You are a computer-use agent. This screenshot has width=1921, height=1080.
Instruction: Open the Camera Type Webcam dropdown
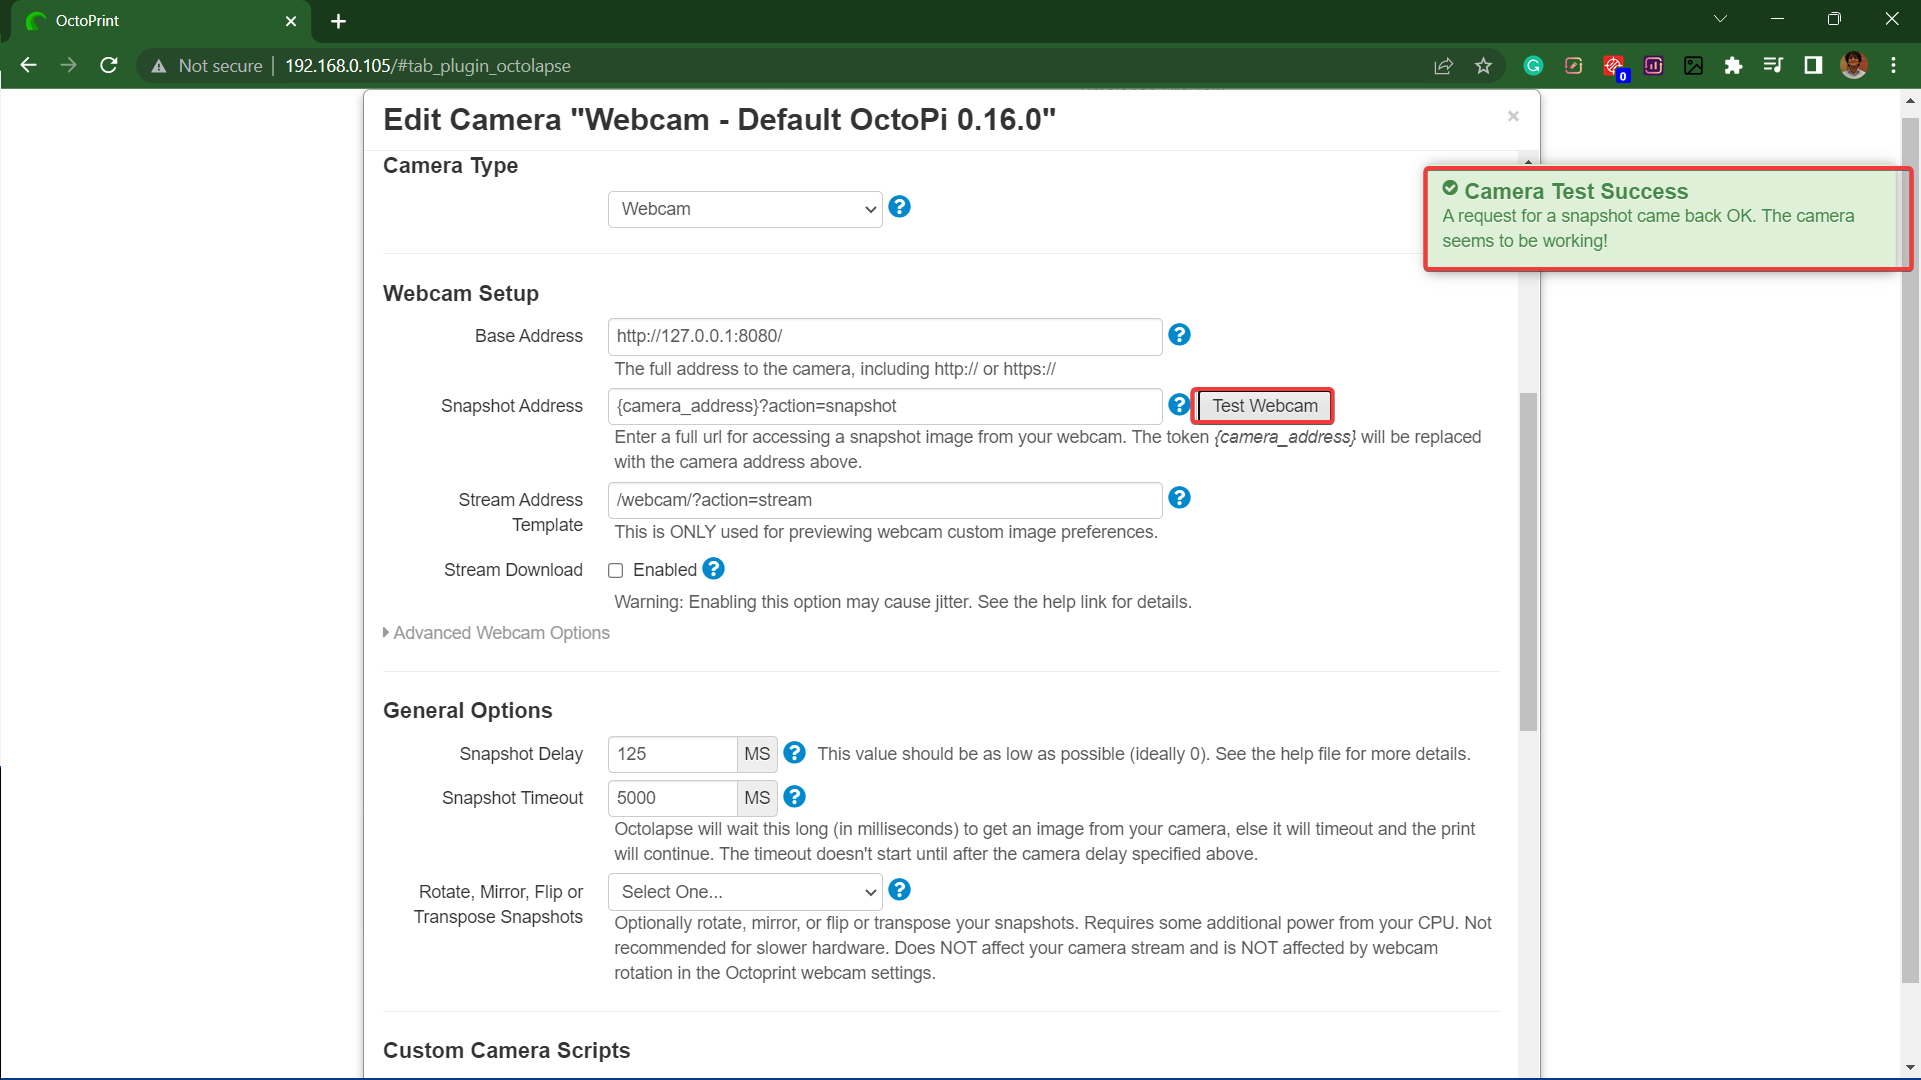click(745, 209)
